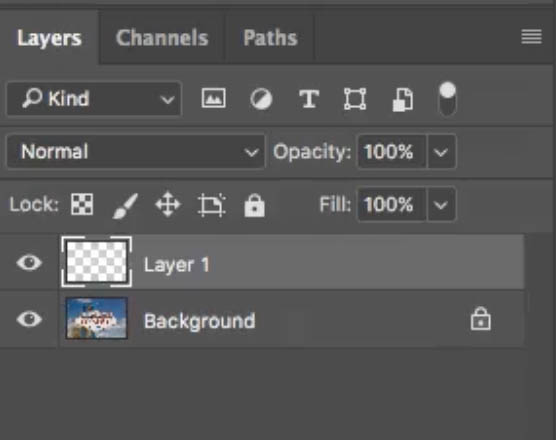Toggle layer filtering on/off switch
The image size is (556, 440).
click(x=447, y=99)
